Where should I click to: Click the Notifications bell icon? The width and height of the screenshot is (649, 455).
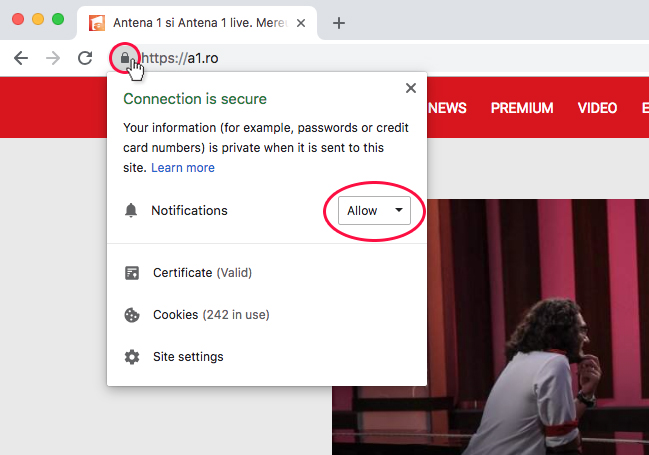point(131,211)
